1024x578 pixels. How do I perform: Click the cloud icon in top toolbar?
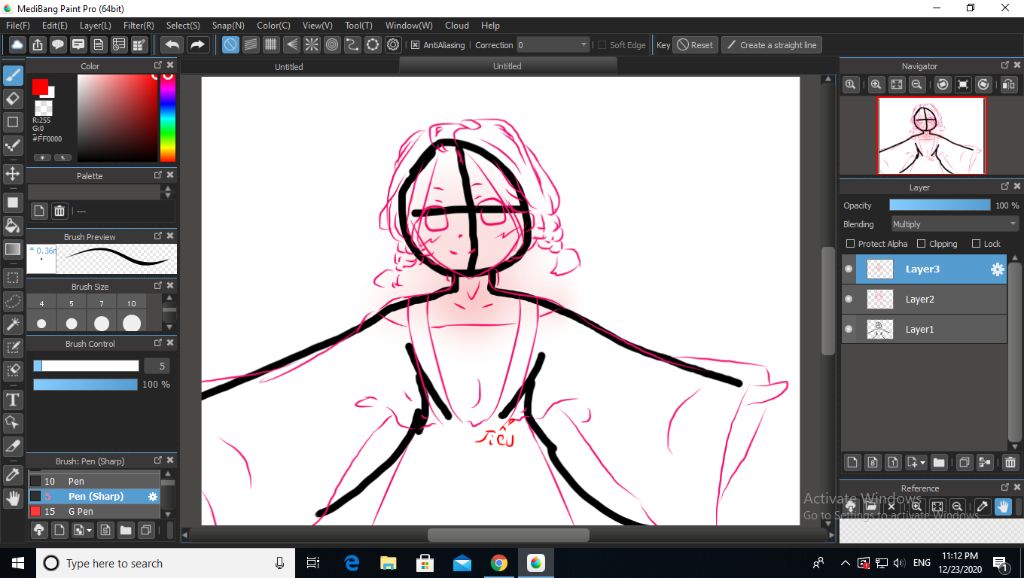[x=17, y=44]
